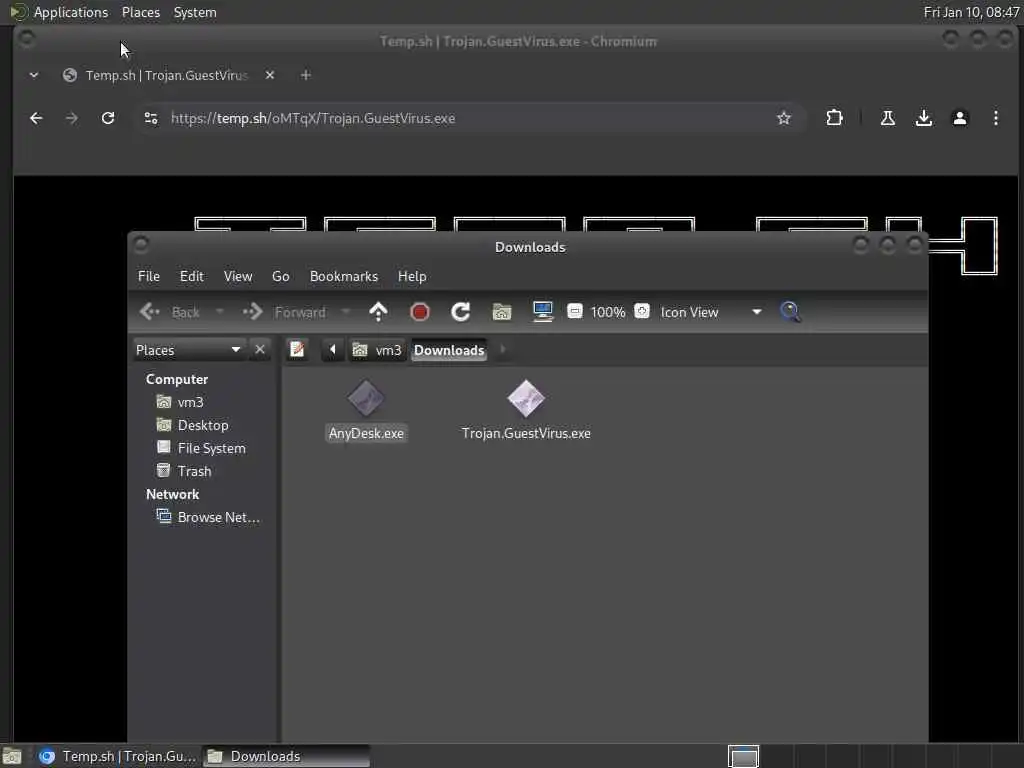This screenshot has height=768, width=1024.
Task: Click the Up arrow in Downloads toolbar
Action: [x=378, y=312]
